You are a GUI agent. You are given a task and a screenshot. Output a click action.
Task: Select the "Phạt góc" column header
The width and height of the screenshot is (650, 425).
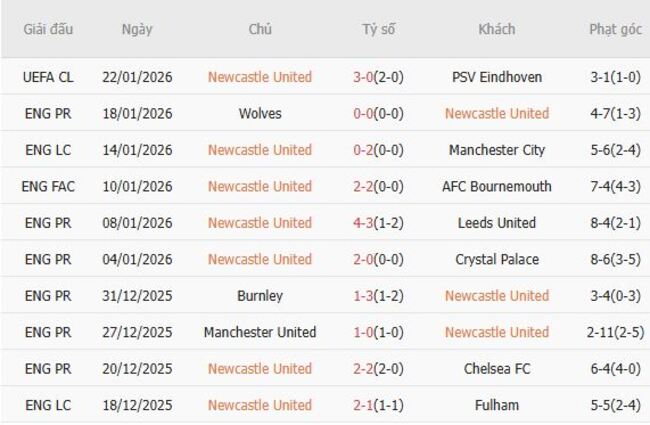click(x=615, y=29)
